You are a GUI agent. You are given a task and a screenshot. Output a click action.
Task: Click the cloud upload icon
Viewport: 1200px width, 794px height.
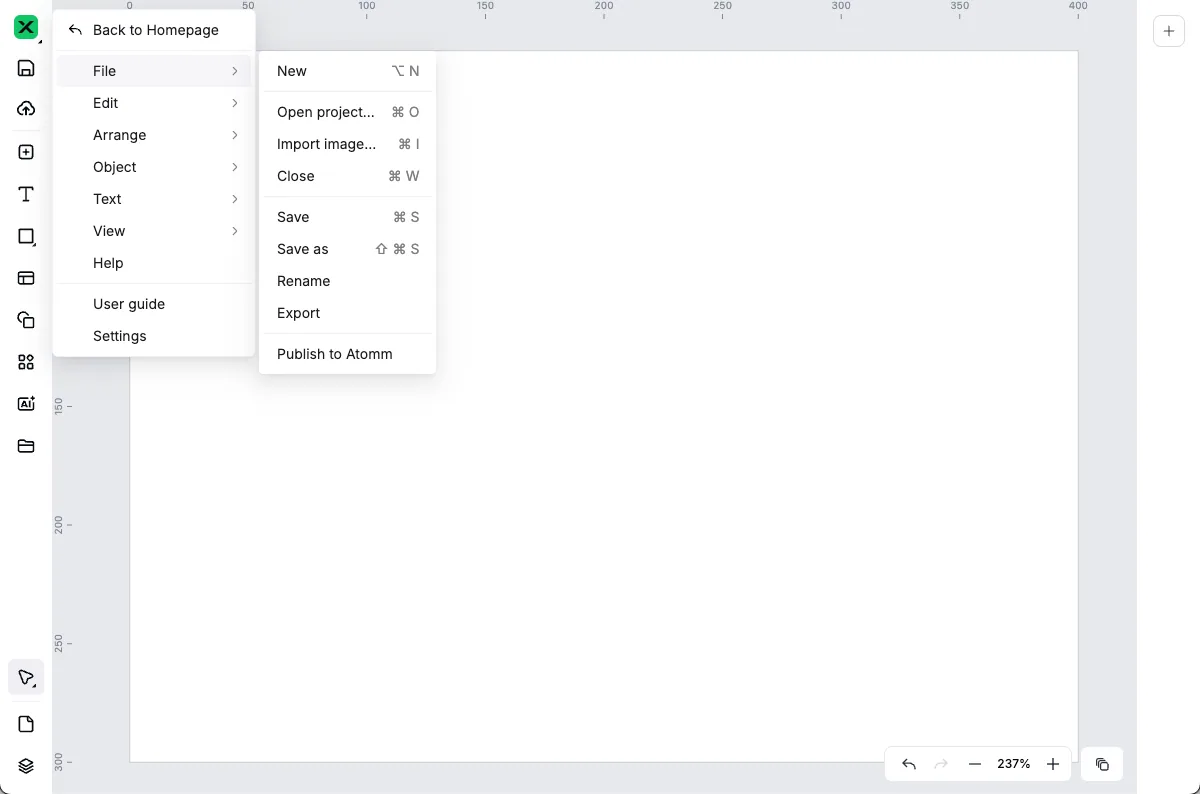pos(26,109)
